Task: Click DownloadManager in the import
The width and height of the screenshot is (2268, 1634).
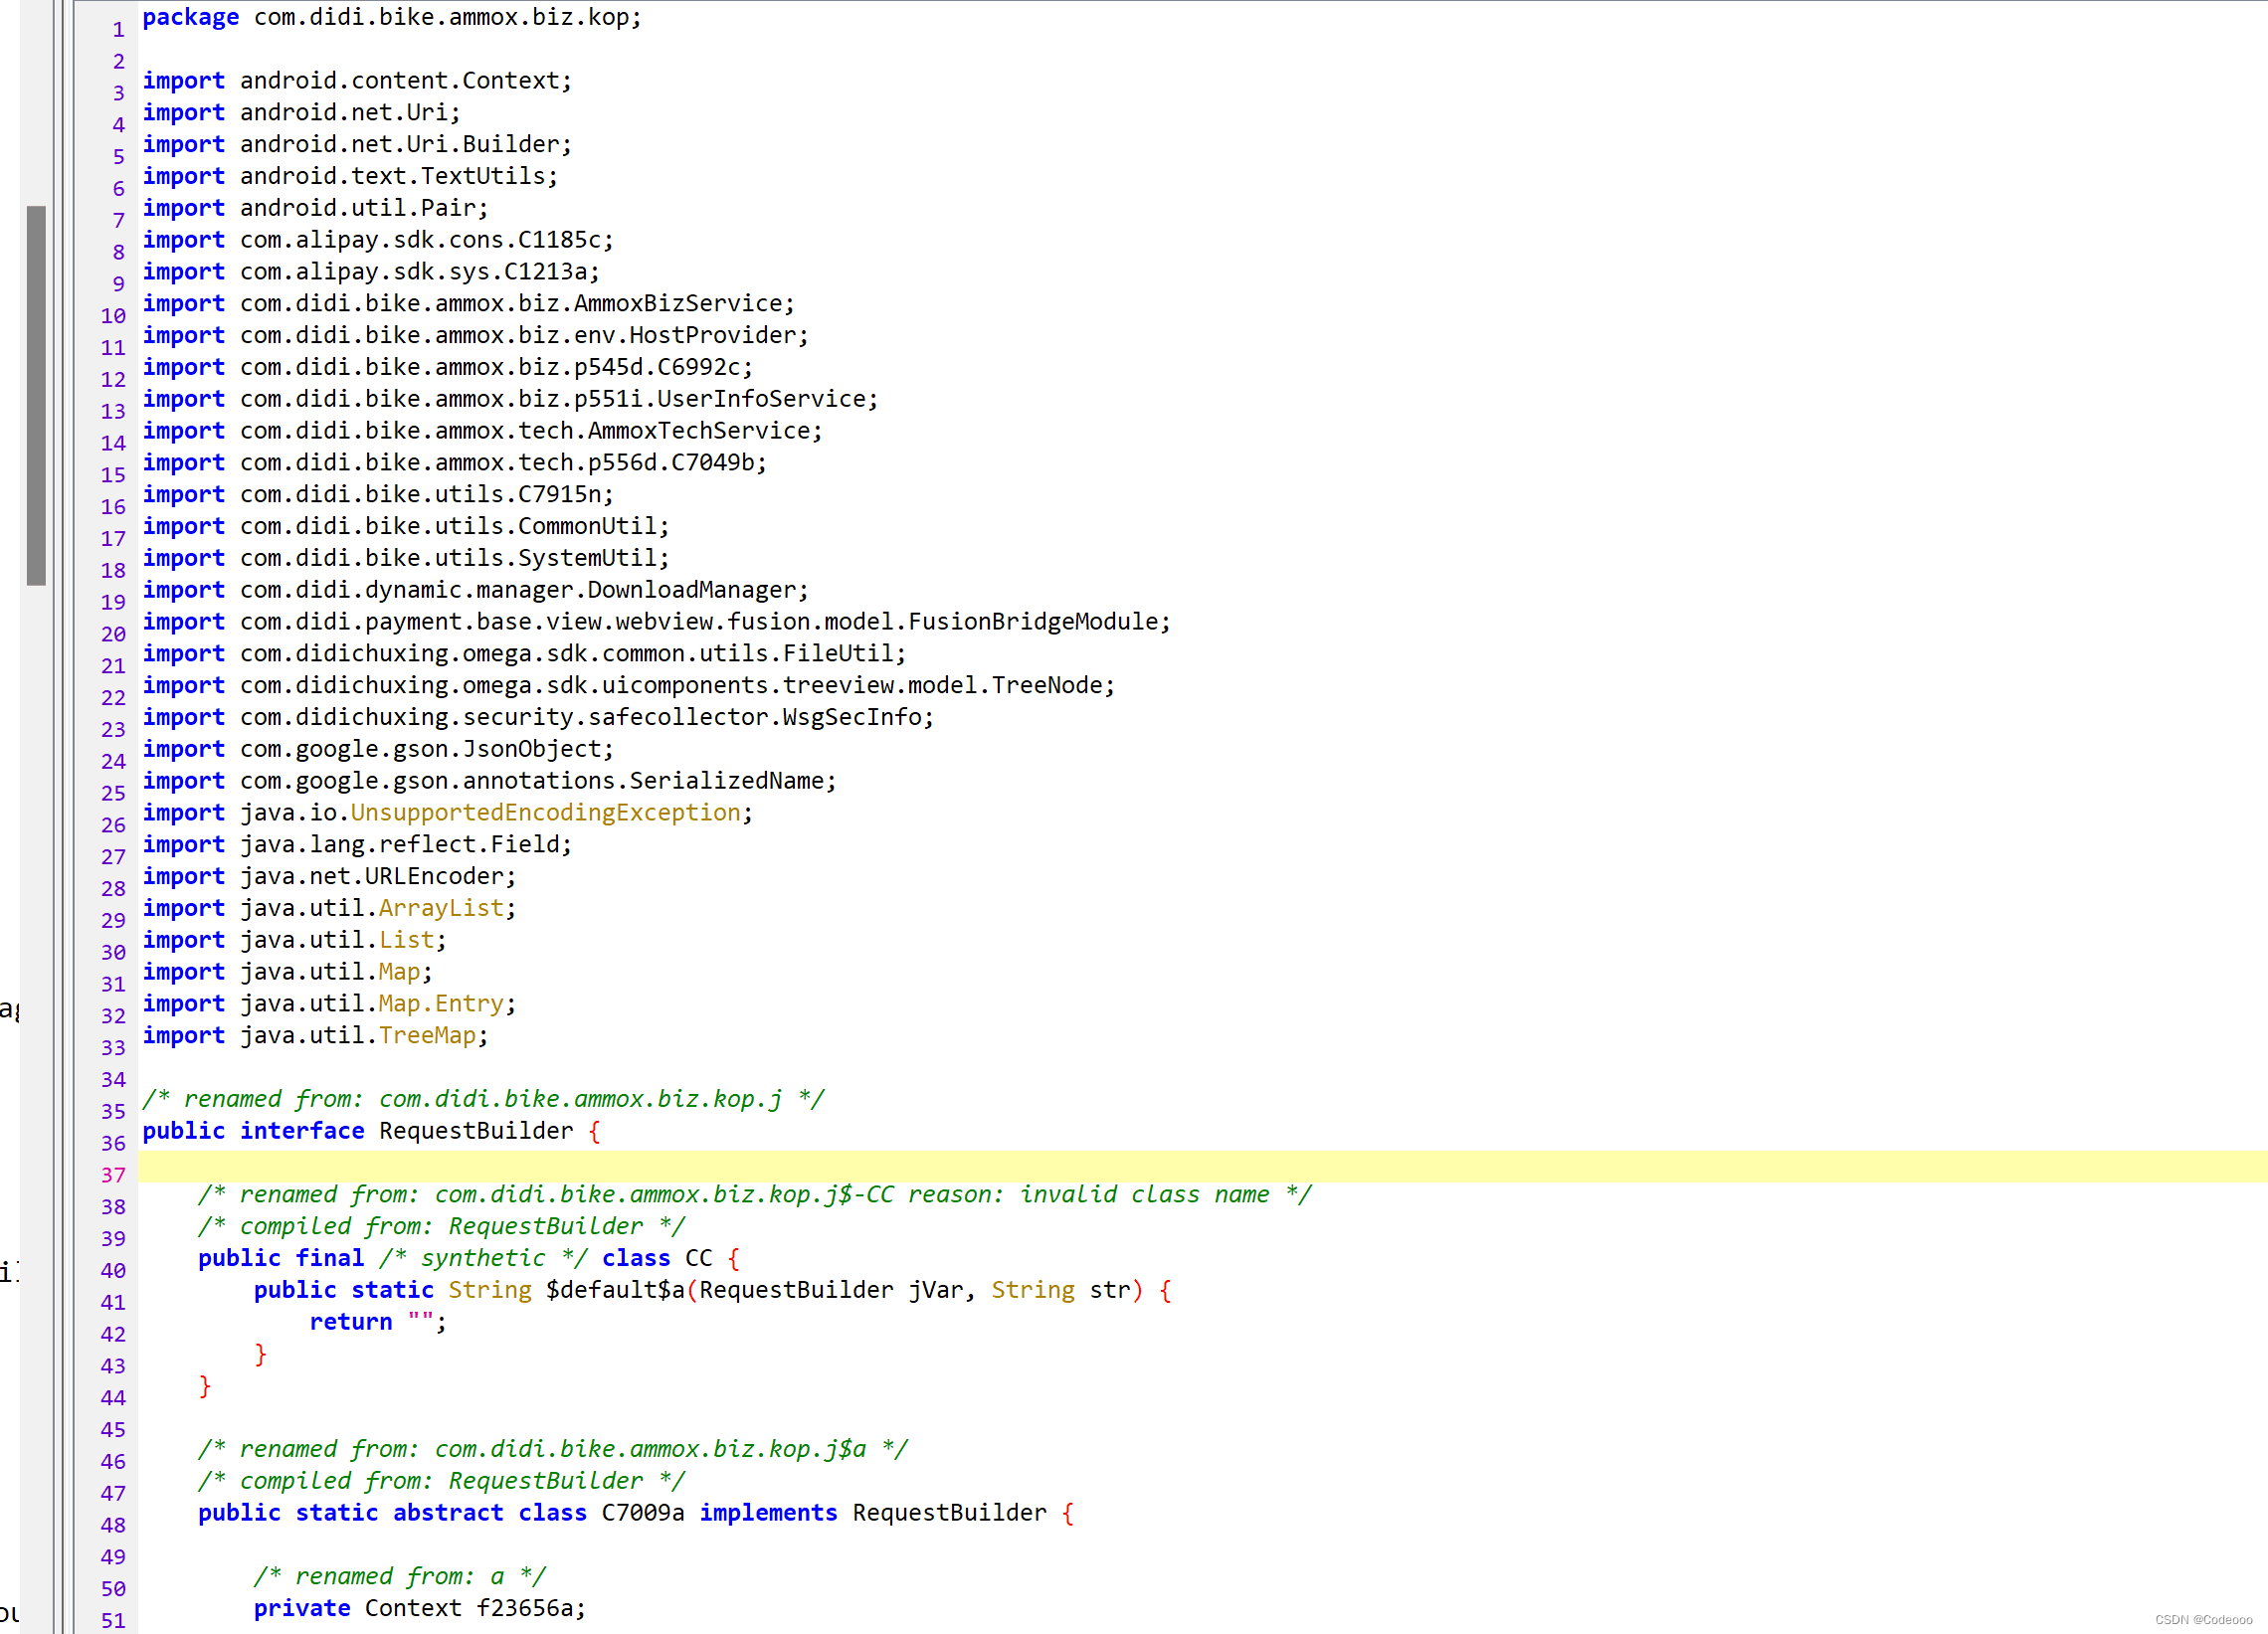Action: click(x=691, y=590)
